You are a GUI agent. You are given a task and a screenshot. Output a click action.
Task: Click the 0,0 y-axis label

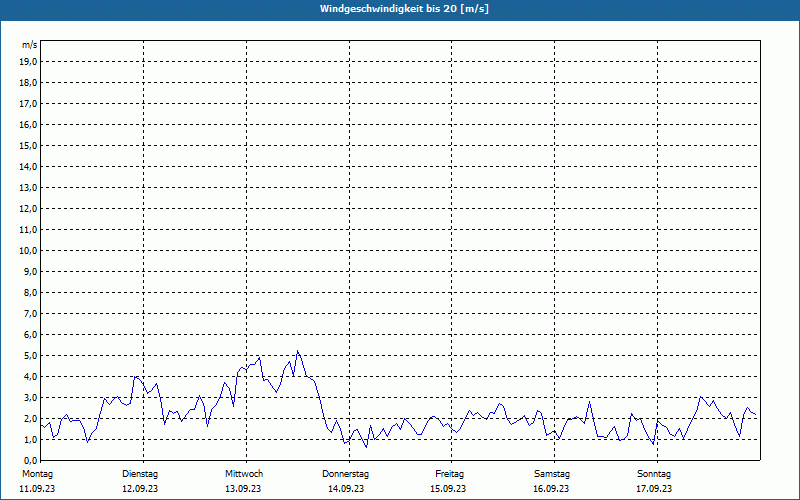click(x=30, y=460)
